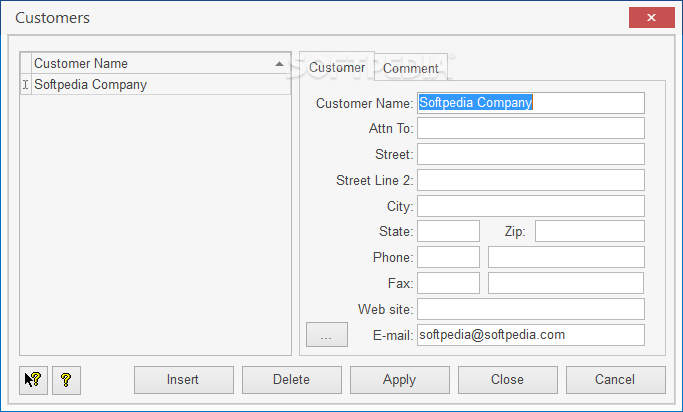683x412 pixels.
Task: Select the Softpedia Company row in the list
Action: click(x=161, y=84)
